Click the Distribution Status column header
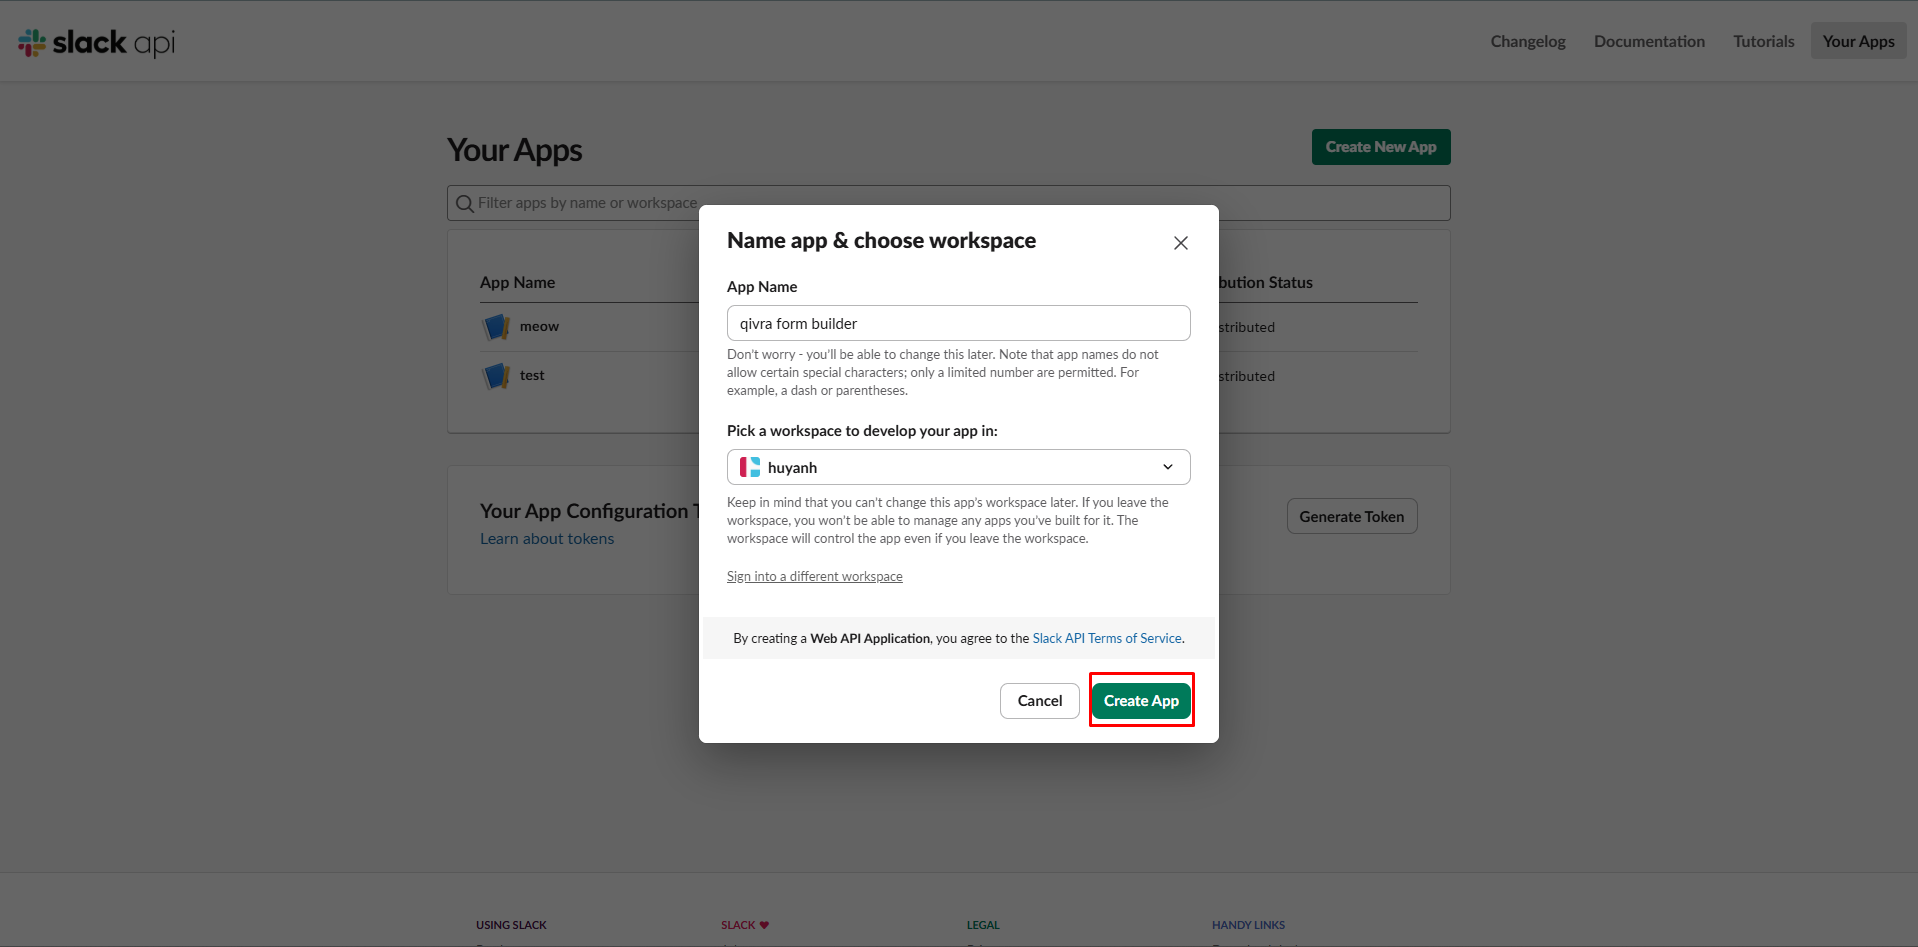 point(1265,282)
